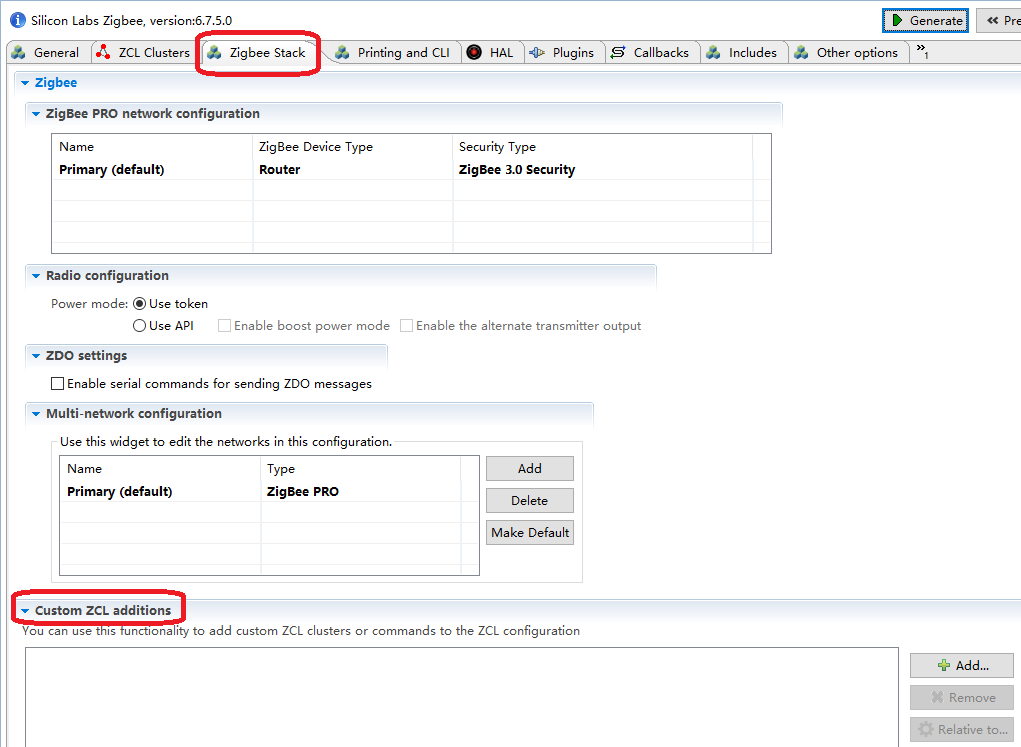Enable serial commands for sending ZDO messages

pyautogui.click(x=58, y=383)
